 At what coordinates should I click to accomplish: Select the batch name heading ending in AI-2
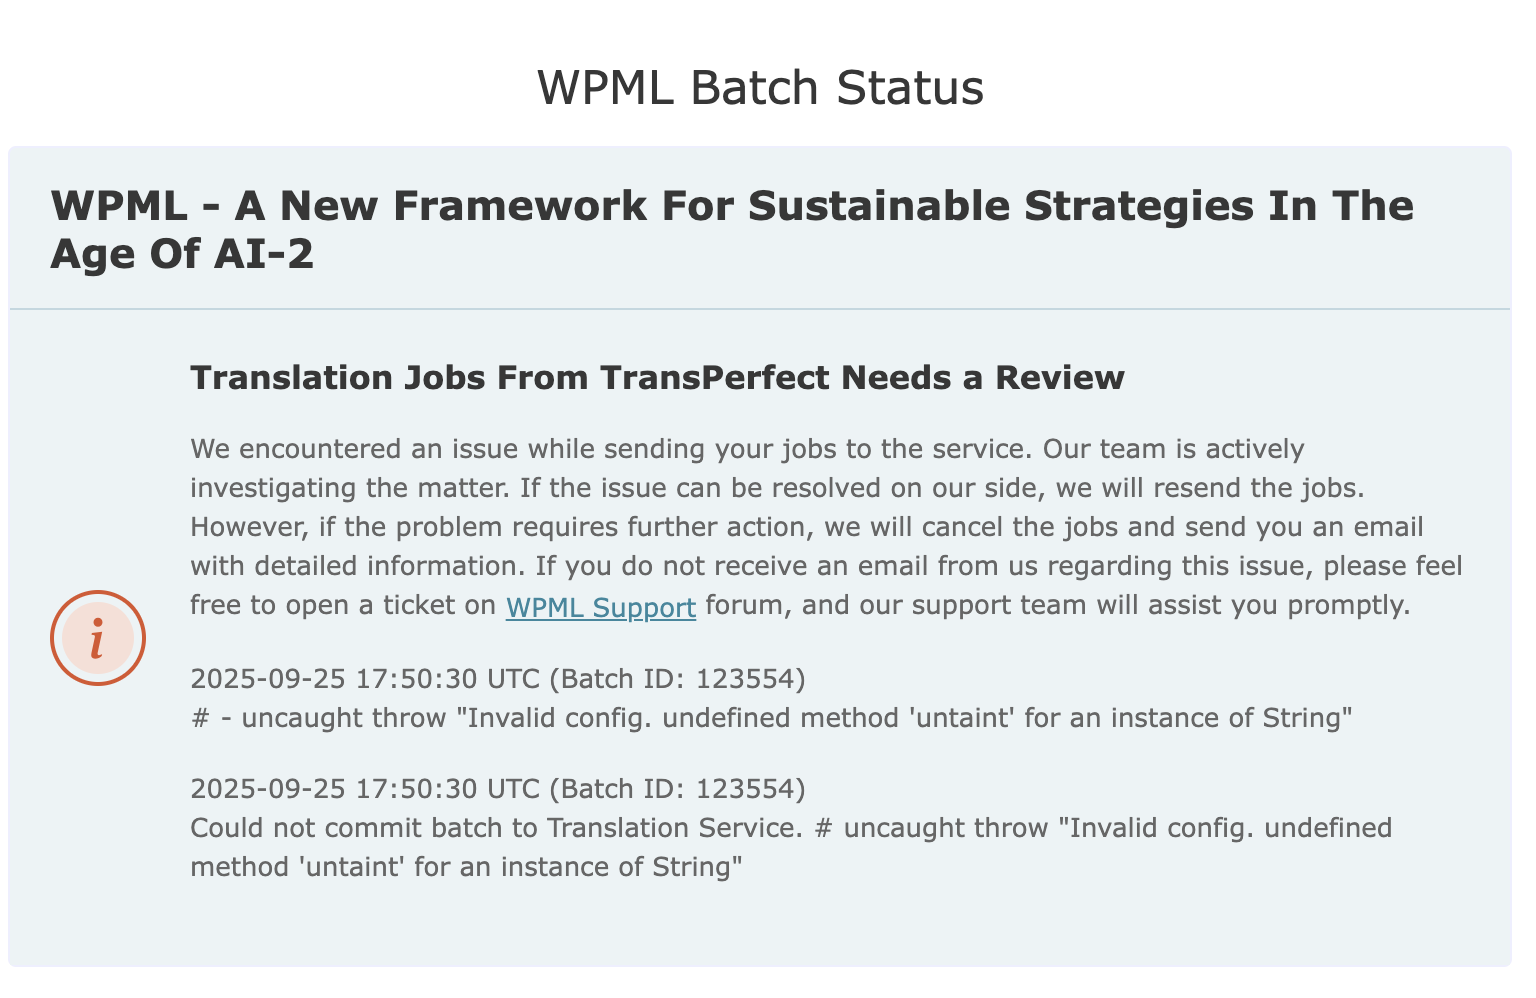731,229
